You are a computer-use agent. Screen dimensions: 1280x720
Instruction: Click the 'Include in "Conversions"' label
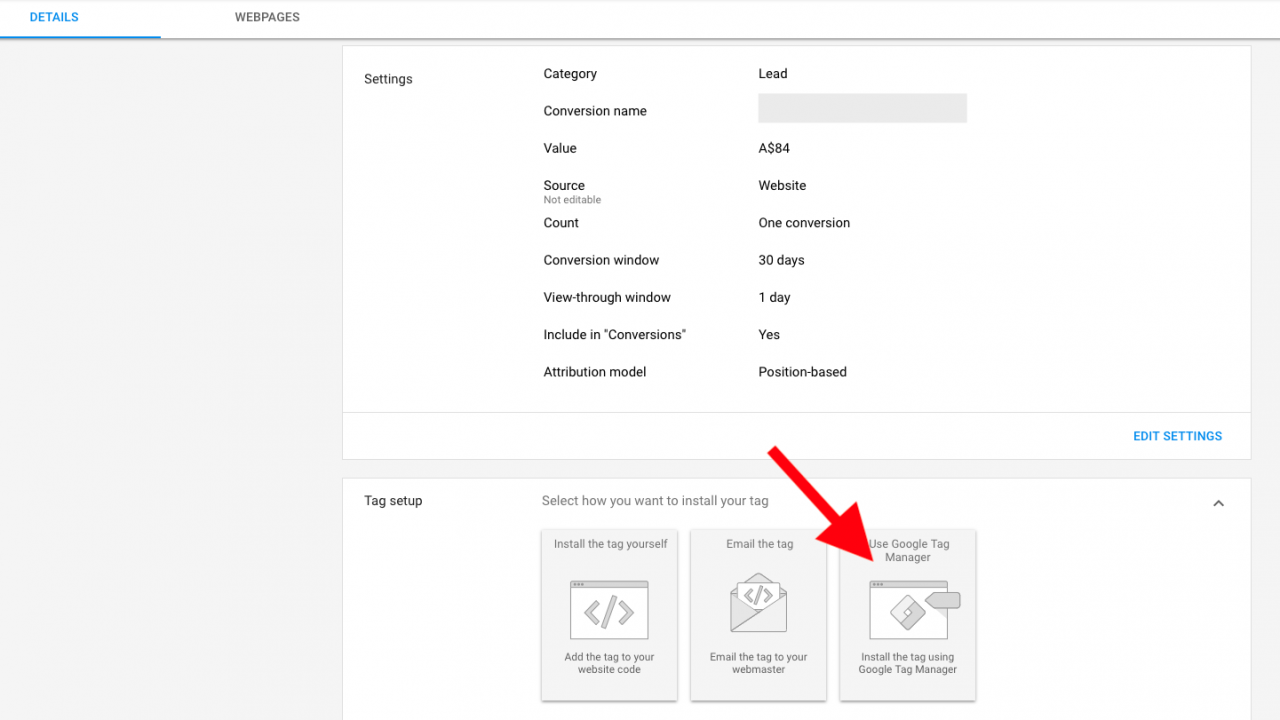[615, 334]
